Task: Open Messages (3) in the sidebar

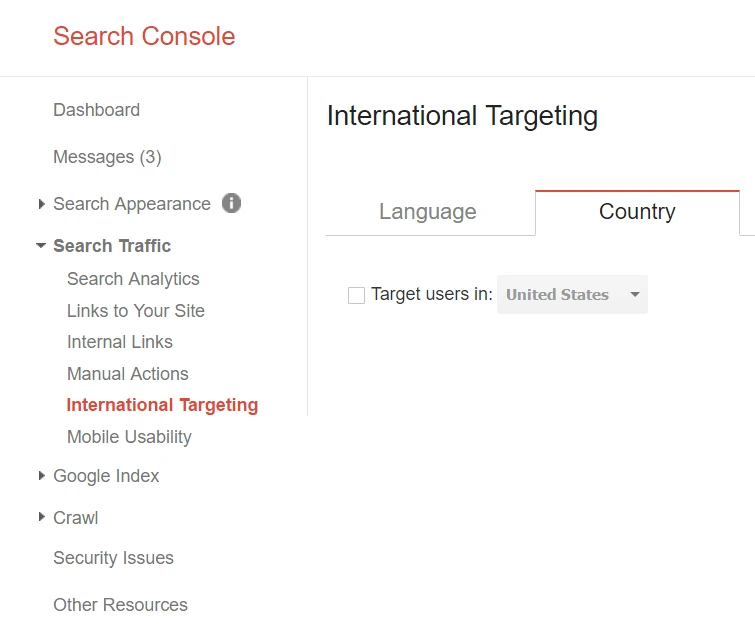Action: 107,157
